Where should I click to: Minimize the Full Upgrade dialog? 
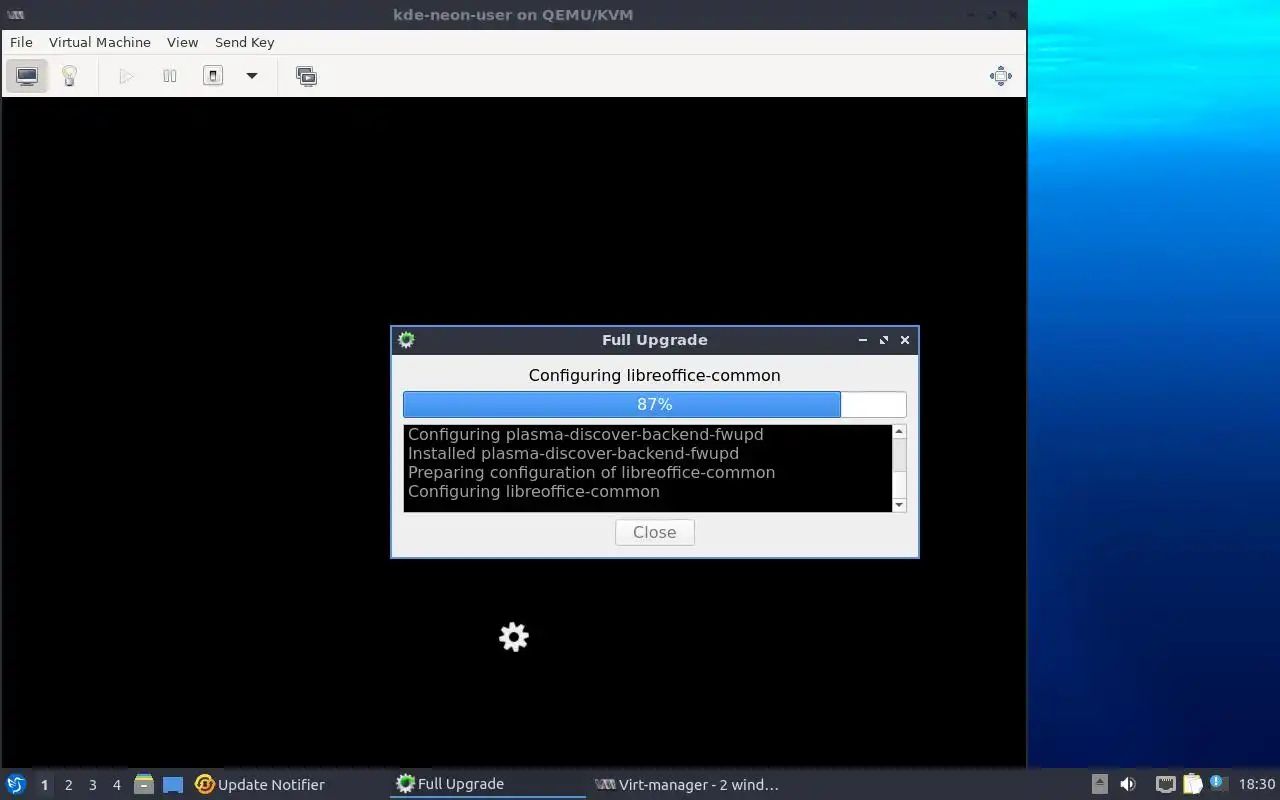[x=863, y=340]
